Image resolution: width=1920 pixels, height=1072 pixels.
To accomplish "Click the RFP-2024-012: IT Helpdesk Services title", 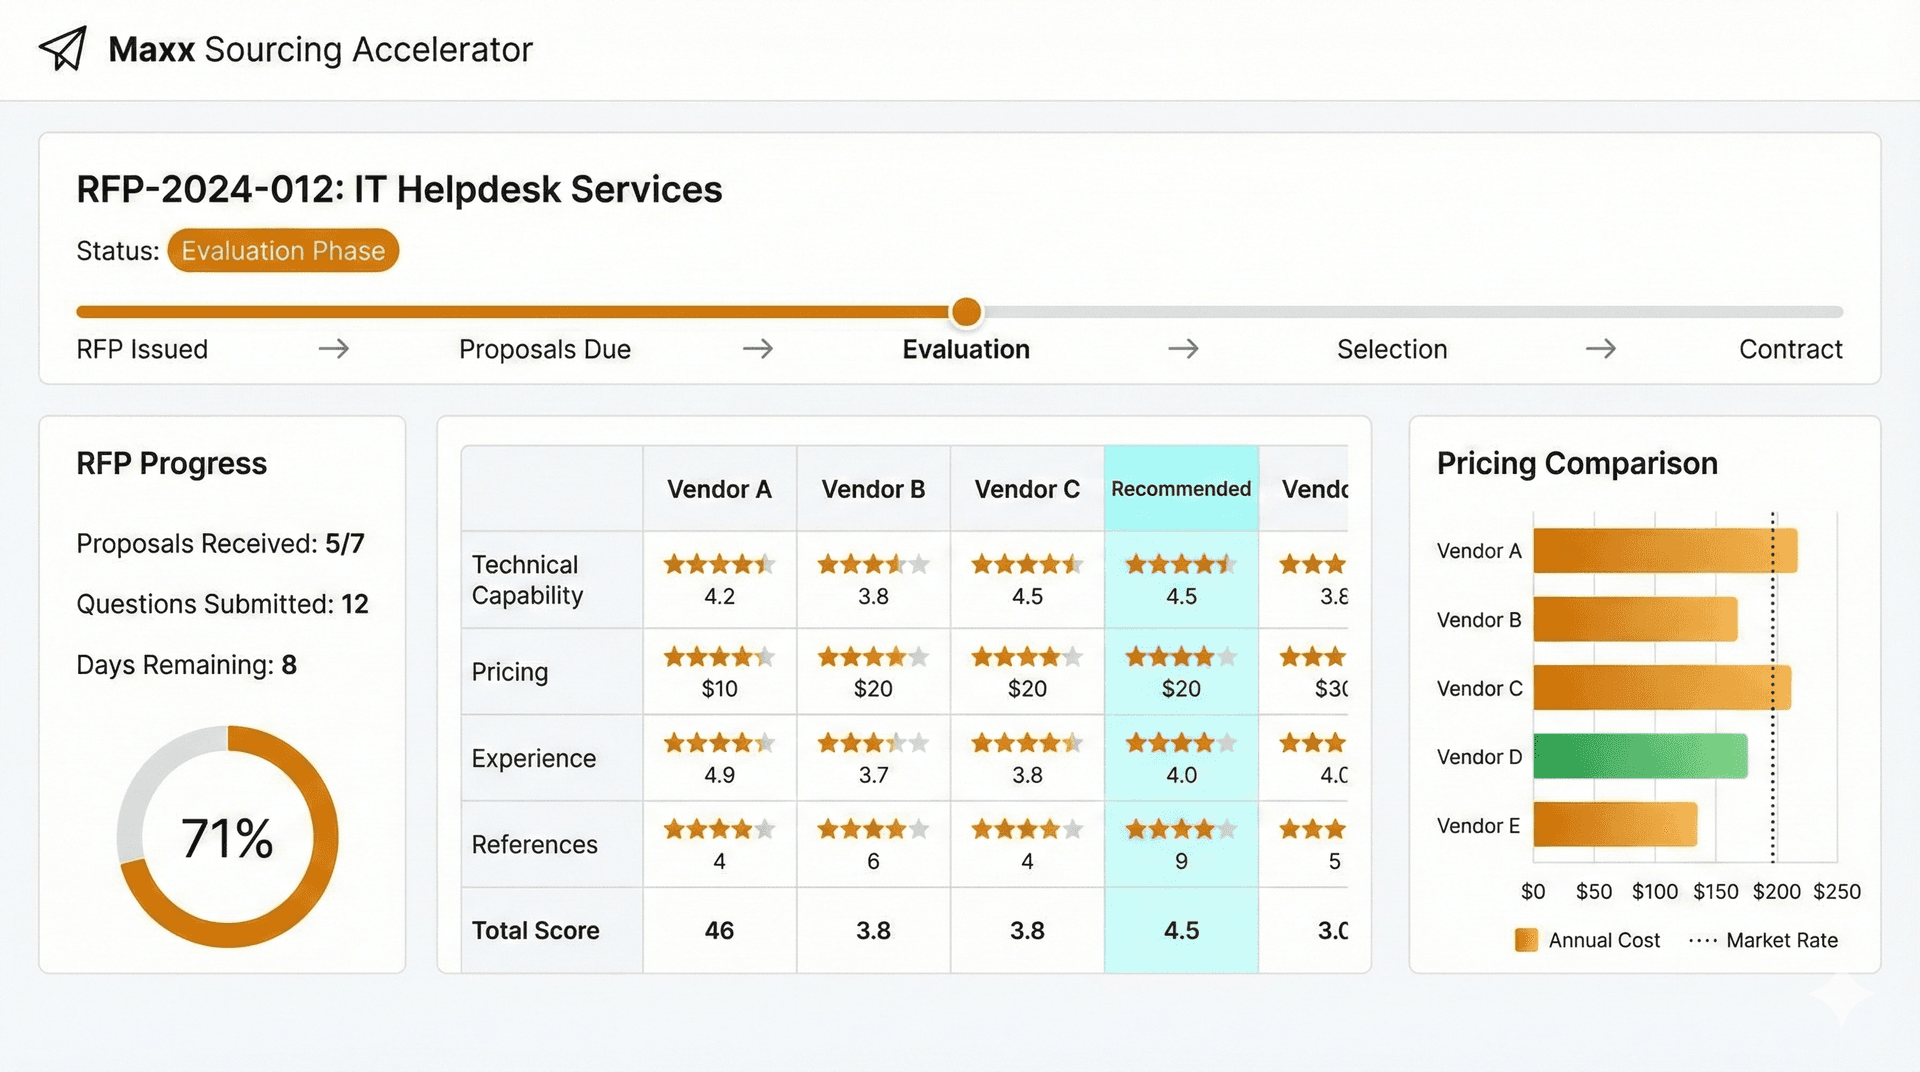I will (x=399, y=189).
